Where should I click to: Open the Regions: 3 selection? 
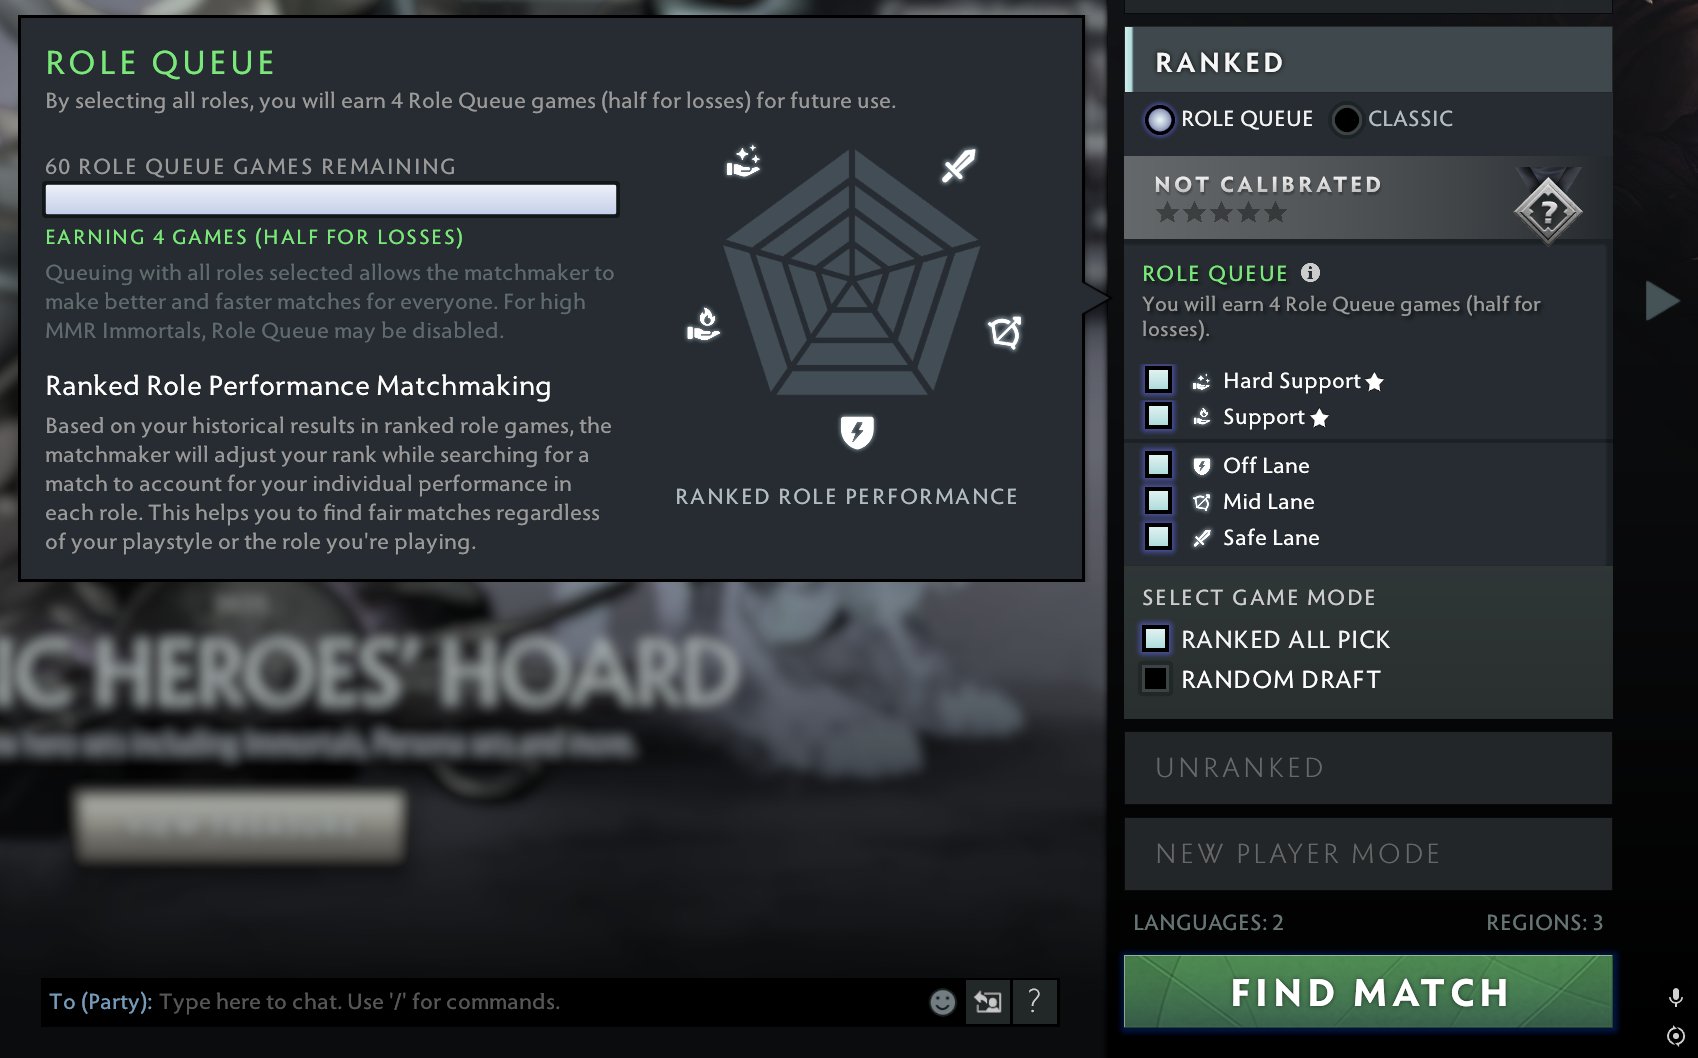(1544, 922)
